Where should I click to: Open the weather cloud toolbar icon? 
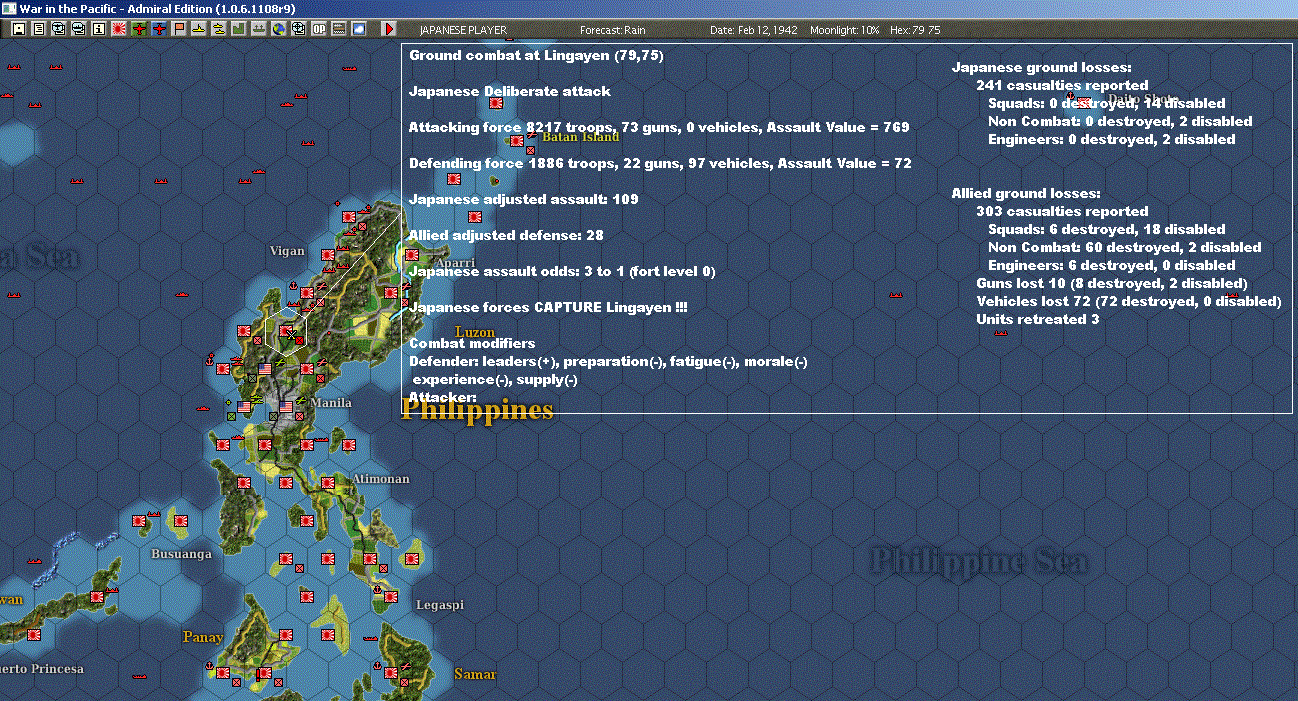tap(358, 29)
